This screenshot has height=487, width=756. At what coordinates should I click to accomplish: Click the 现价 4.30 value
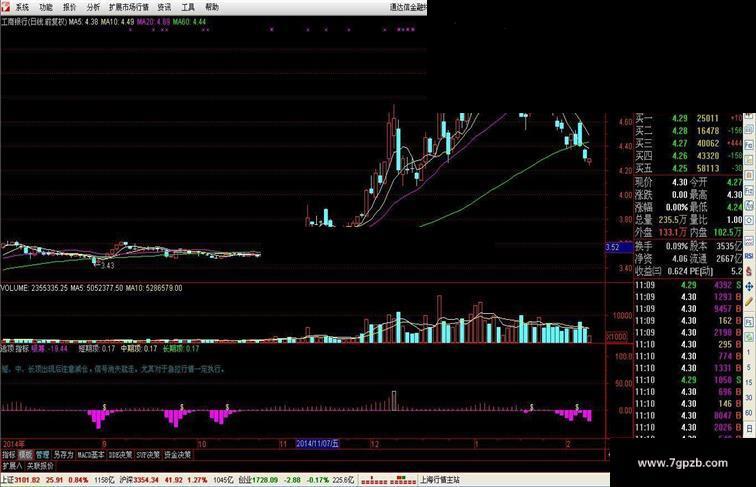[679, 183]
